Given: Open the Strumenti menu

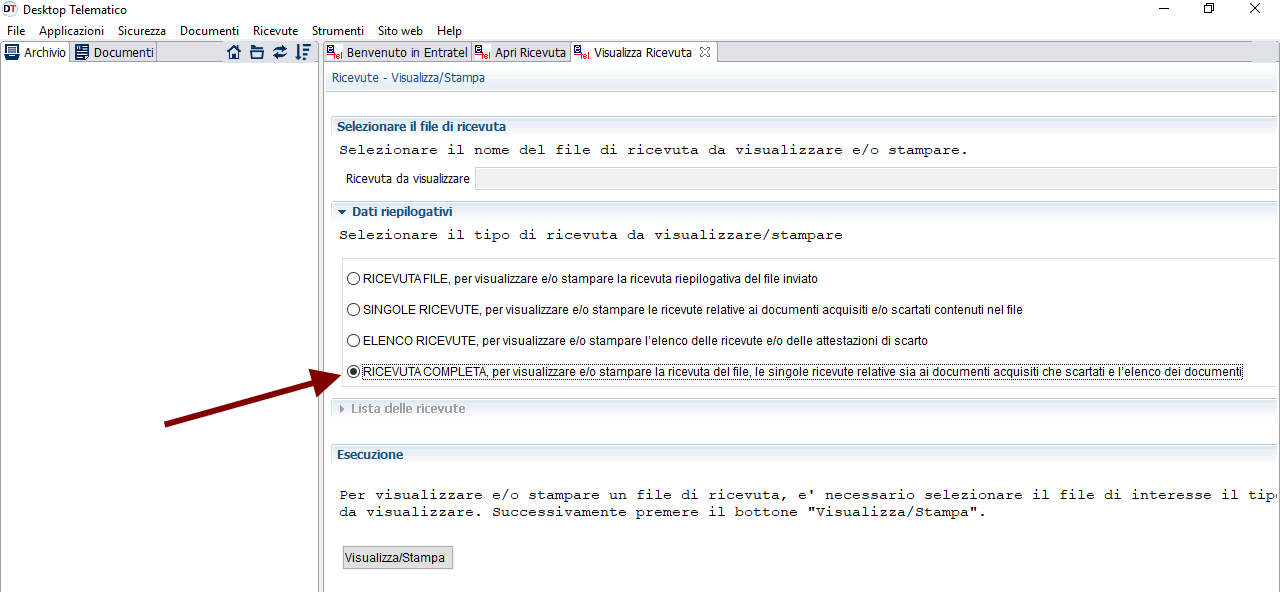Looking at the screenshot, I should pos(338,31).
